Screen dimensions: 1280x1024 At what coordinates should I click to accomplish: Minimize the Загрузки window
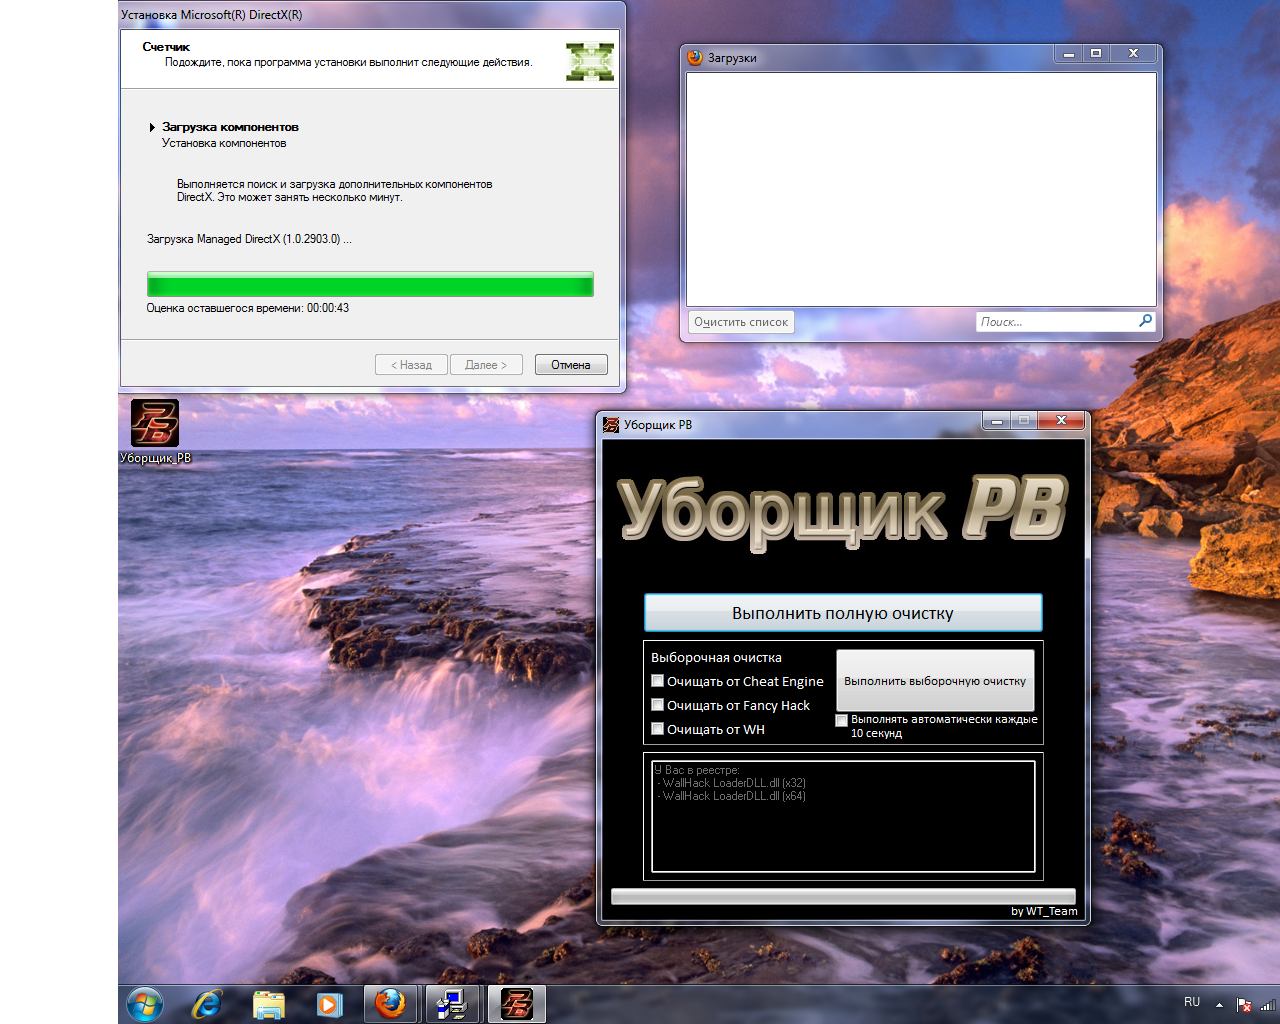pyautogui.click(x=1069, y=54)
